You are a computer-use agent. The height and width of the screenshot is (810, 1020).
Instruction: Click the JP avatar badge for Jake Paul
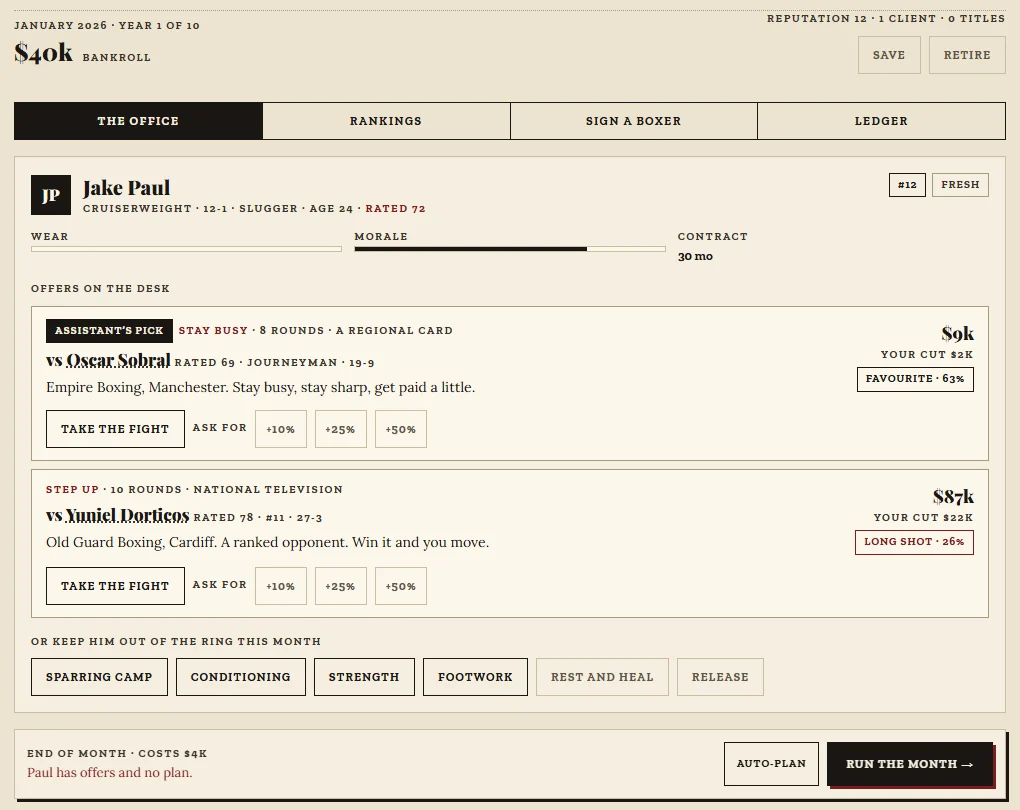tap(51, 195)
